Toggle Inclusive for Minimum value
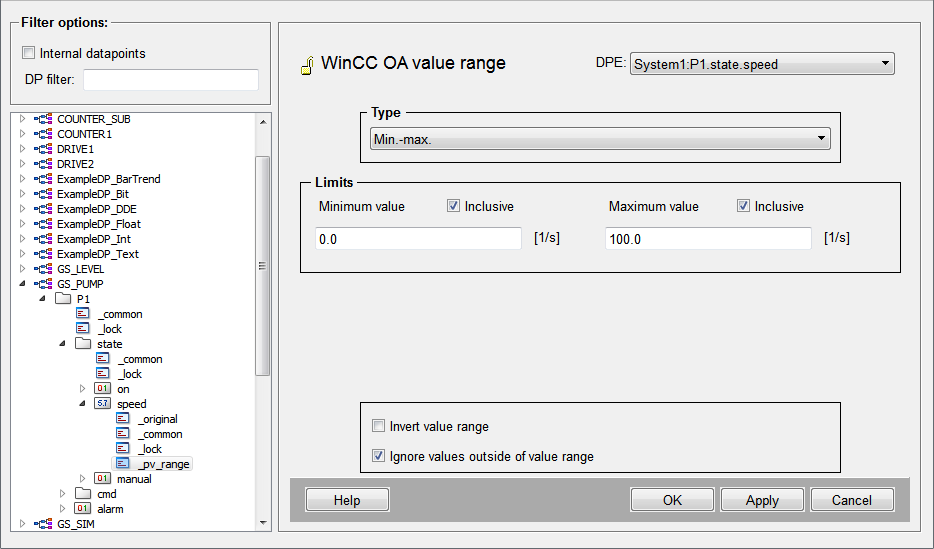This screenshot has width=934, height=549. (x=454, y=206)
